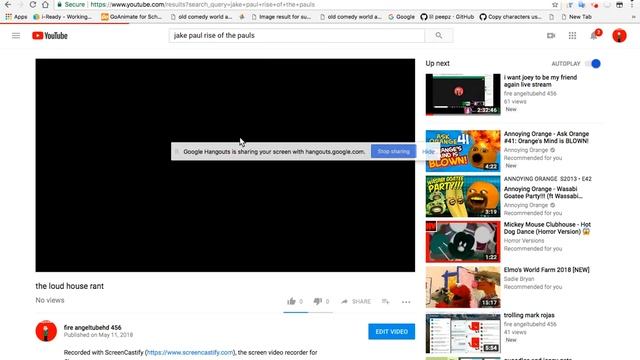640x360 pixels.
Task: Bookmark this page with the star
Action: pos(555,5)
